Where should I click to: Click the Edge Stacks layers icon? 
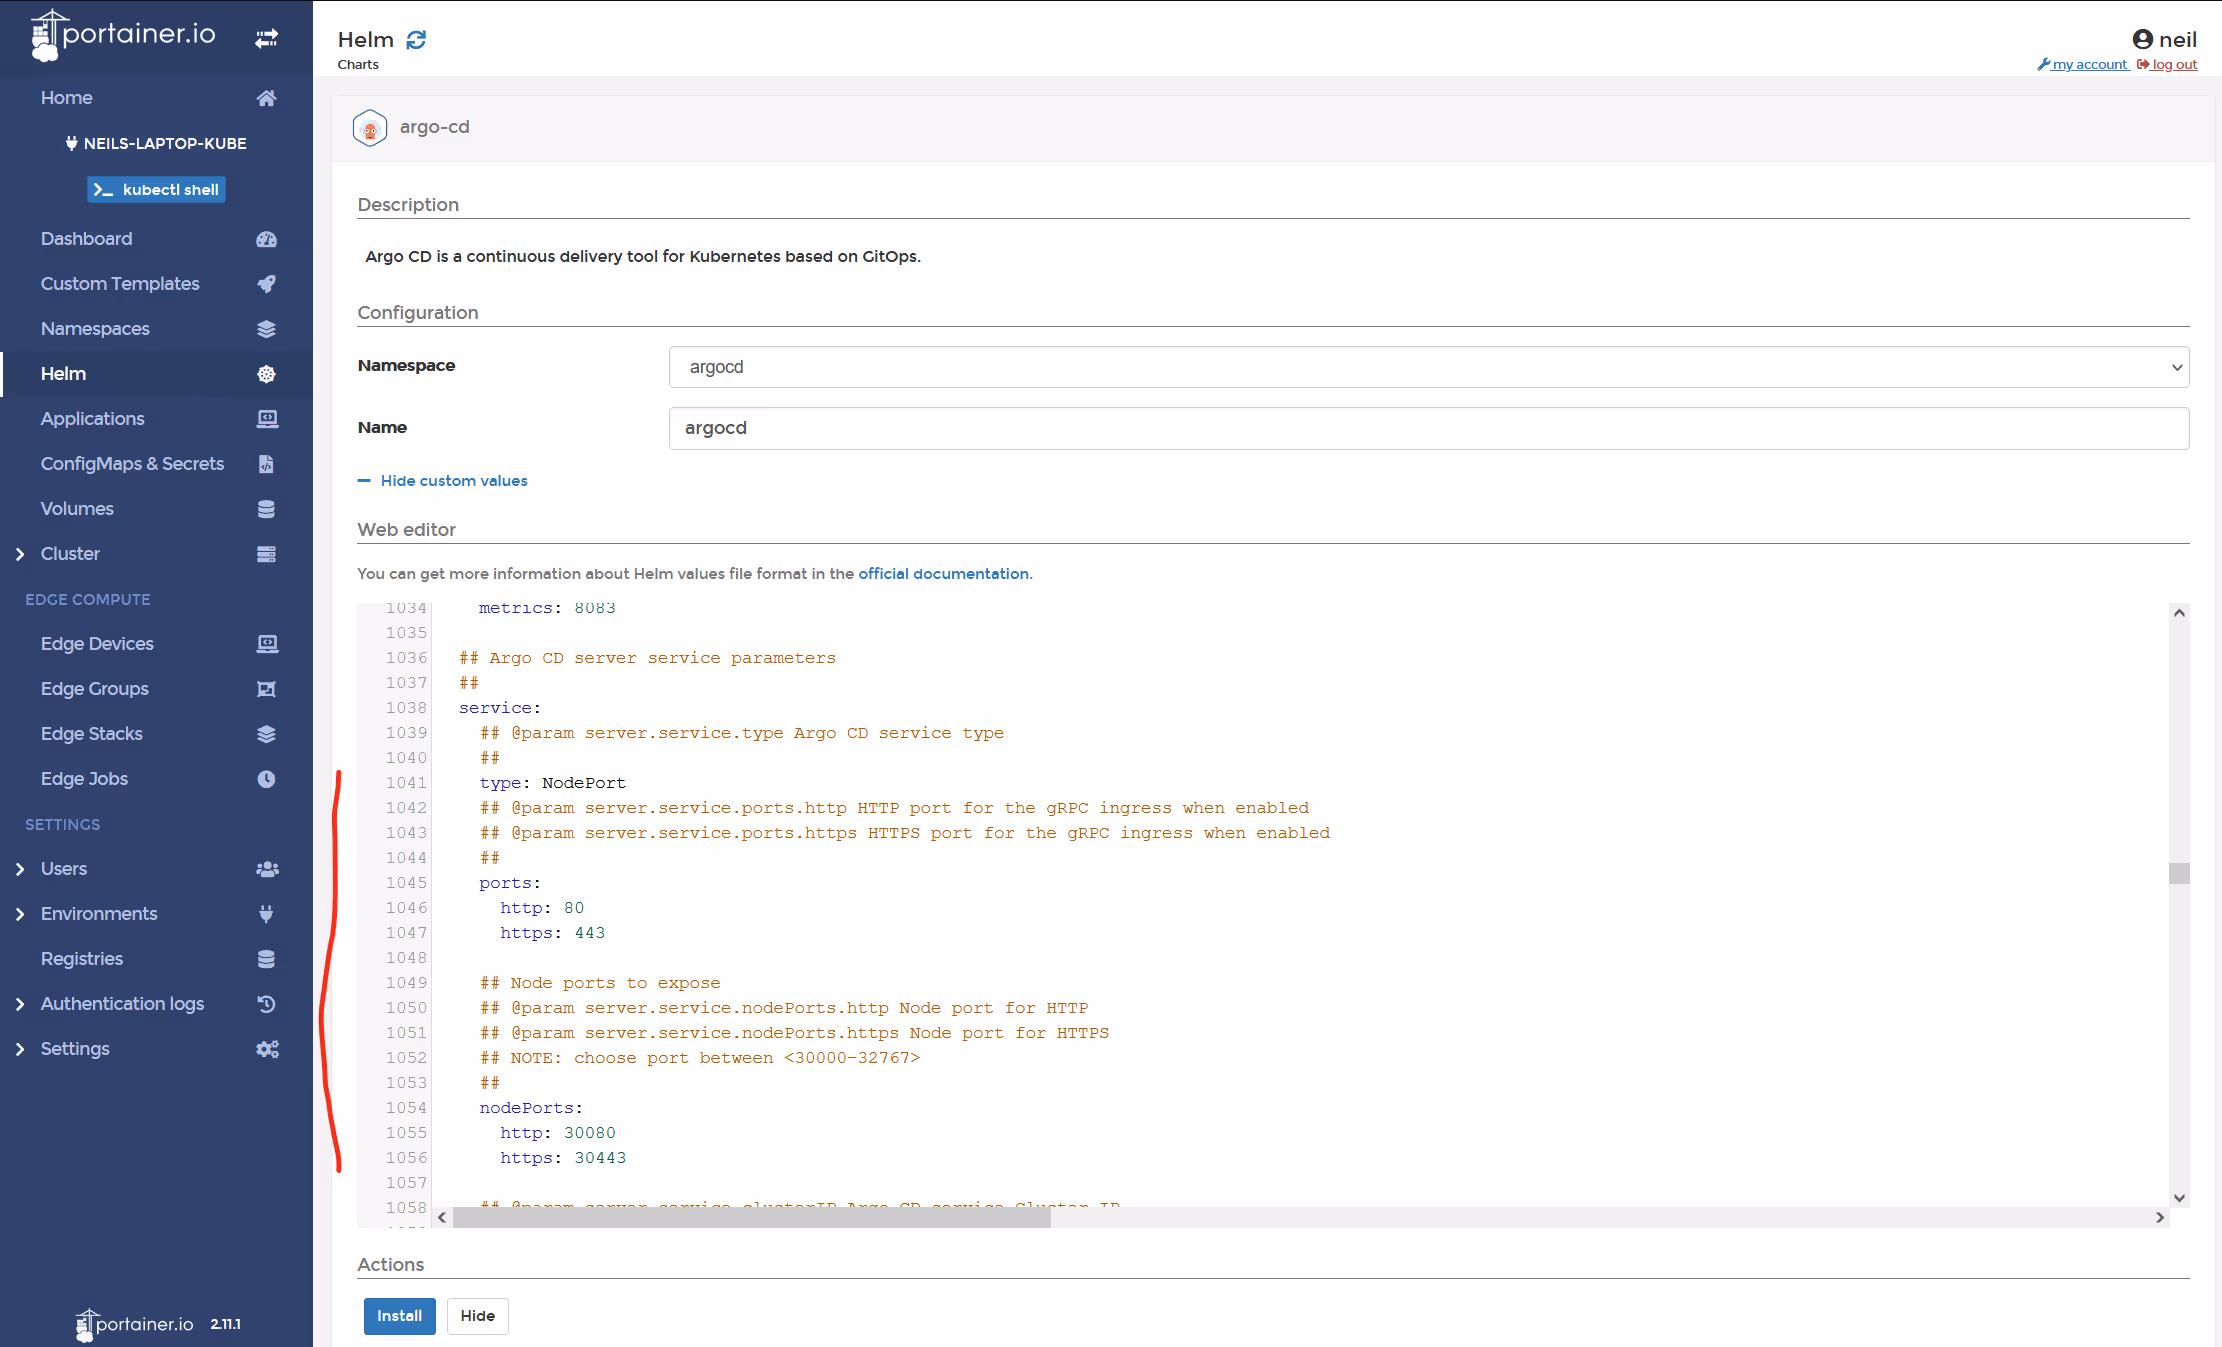coord(266,734)
